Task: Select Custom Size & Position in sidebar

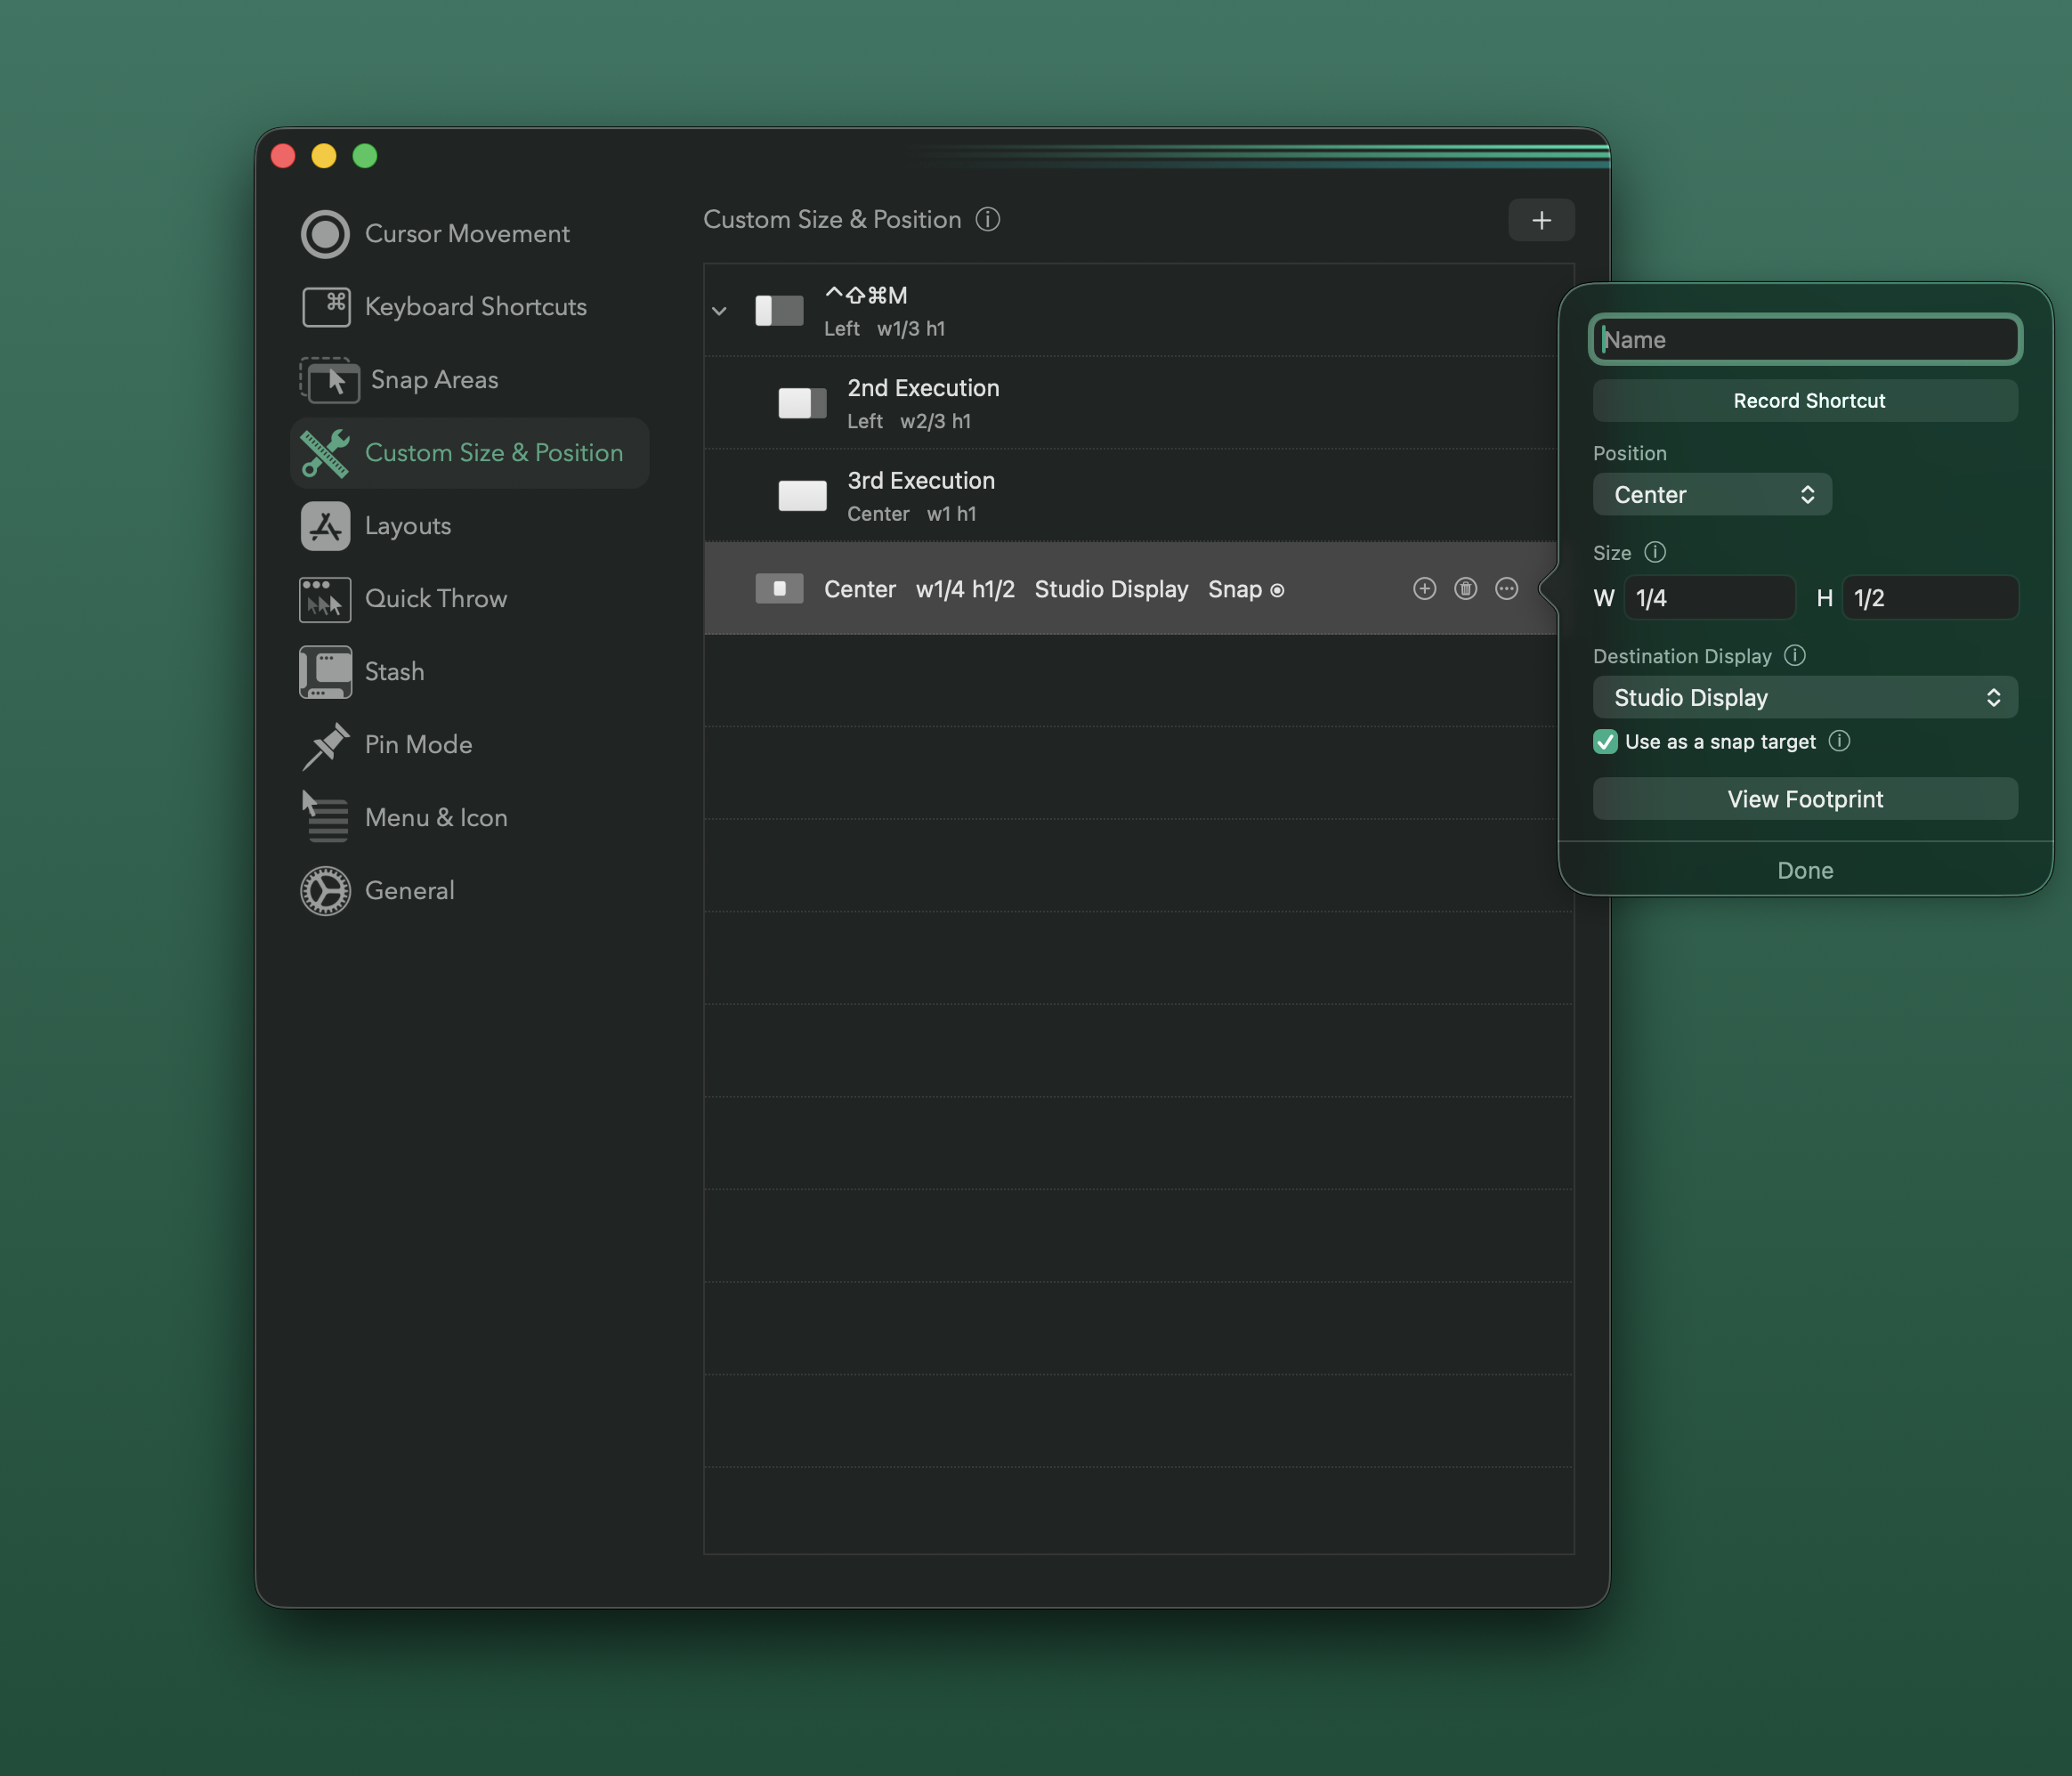Action: pyautogui.click(x=470, y=453)
